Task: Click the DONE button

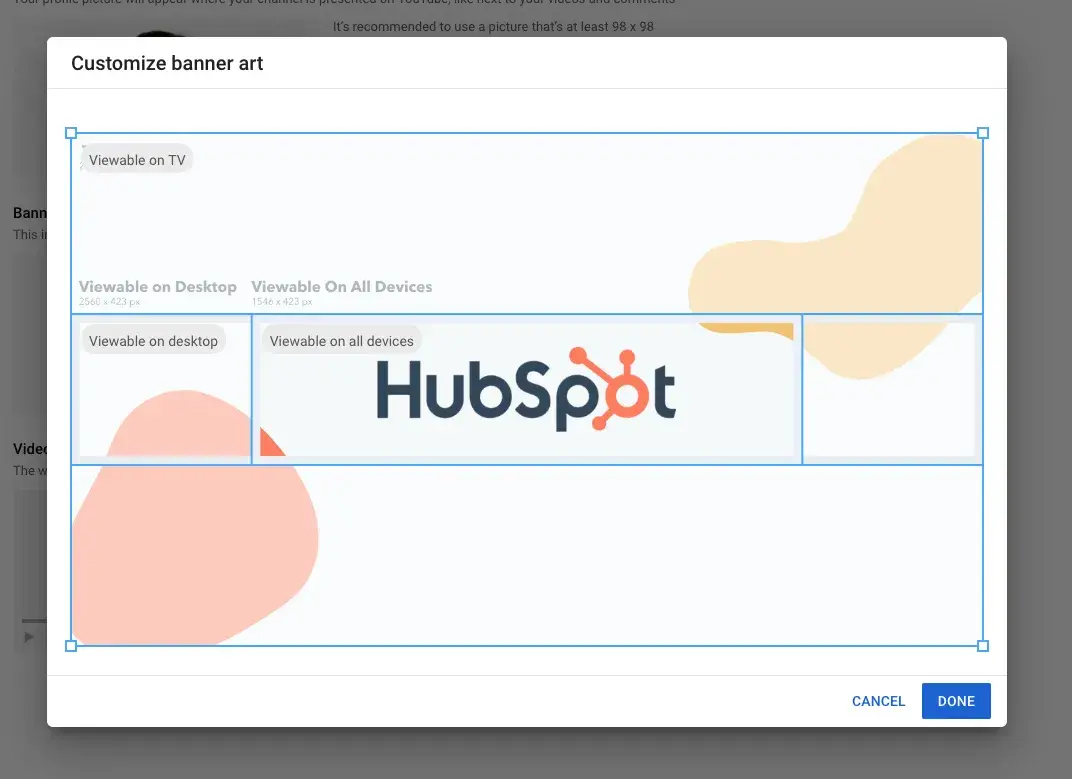Action: [956, 701]
